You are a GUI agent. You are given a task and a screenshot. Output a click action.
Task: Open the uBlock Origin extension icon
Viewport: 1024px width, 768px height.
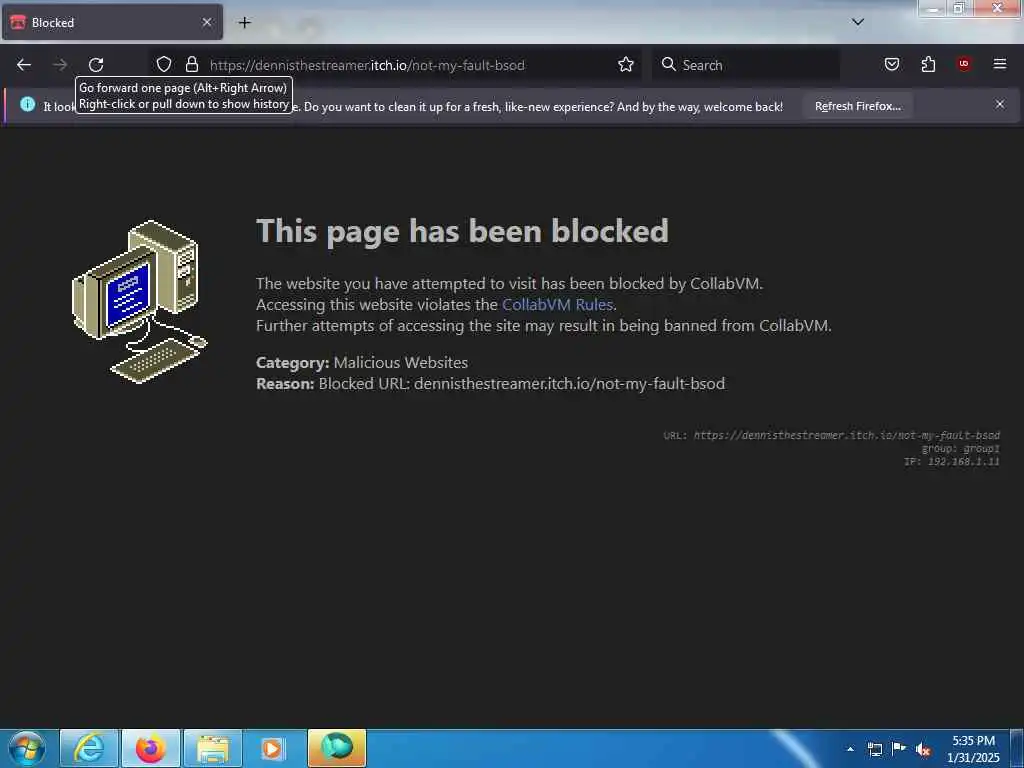click(964, 64)
